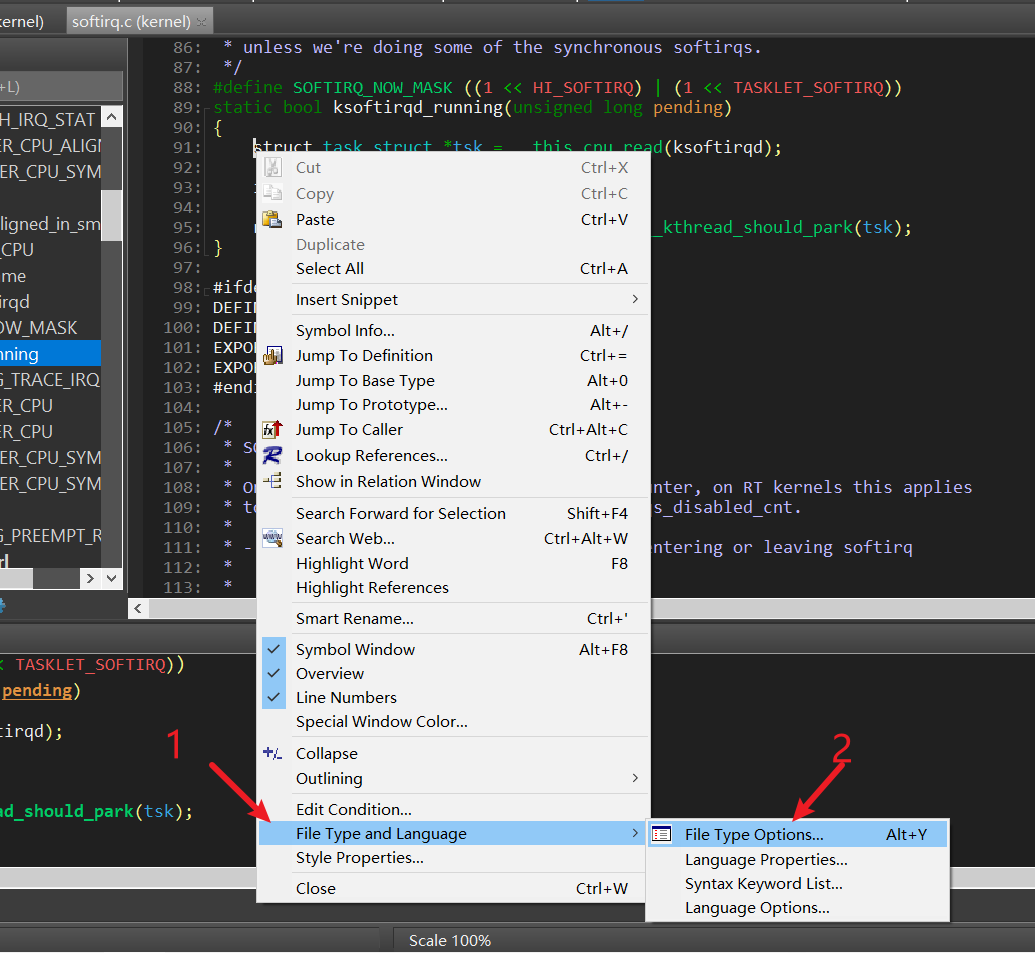Click the Paste clipboard icon
This screenshot has width=1035, height=953.
(273, 218)
